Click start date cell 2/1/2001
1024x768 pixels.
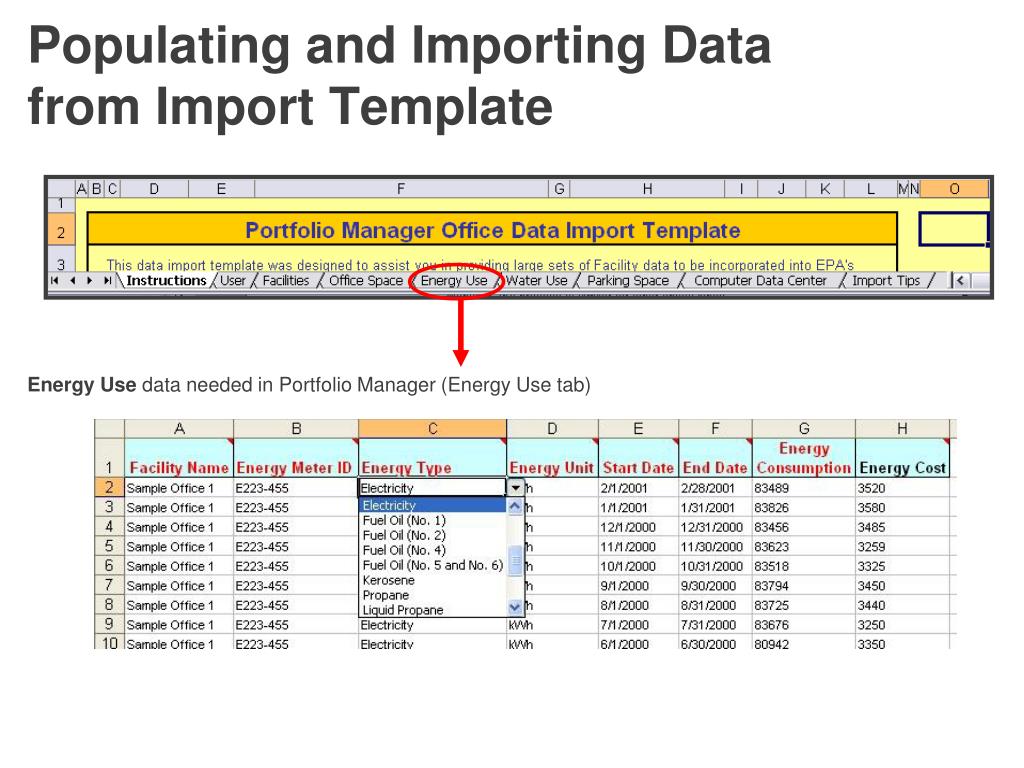point(638,488)
